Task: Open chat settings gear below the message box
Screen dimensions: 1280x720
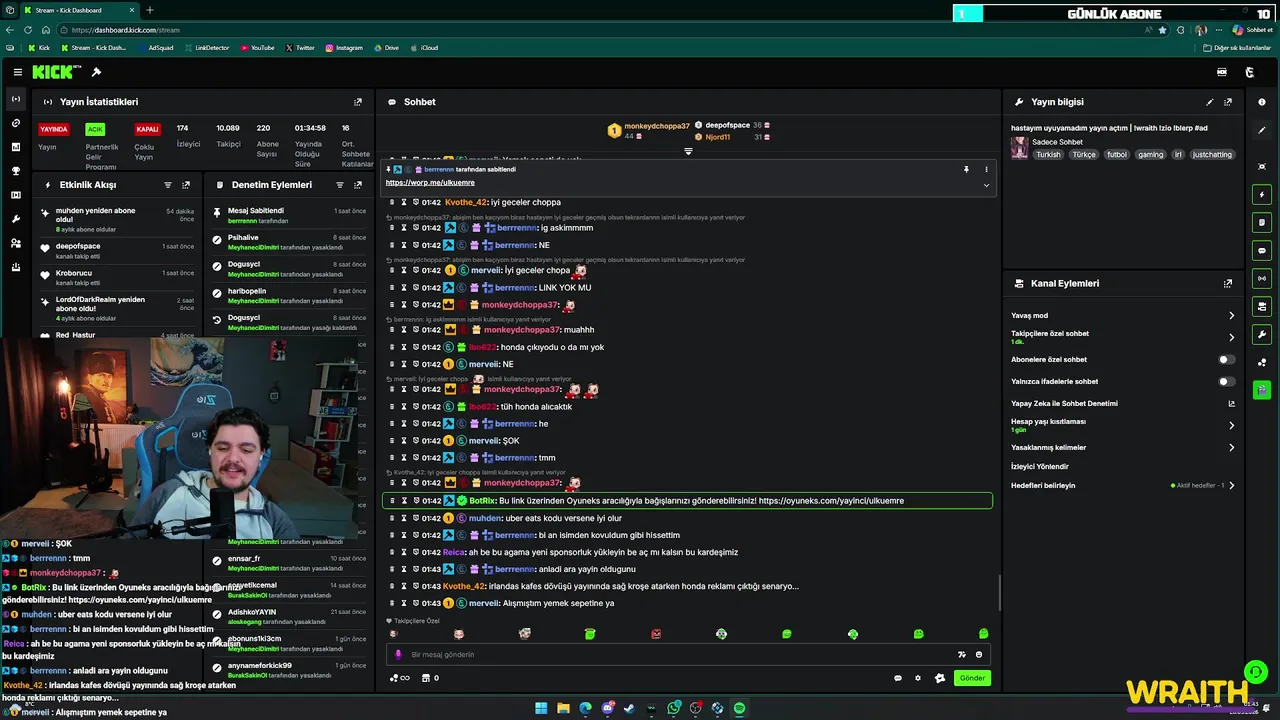Action: [918, 678]
